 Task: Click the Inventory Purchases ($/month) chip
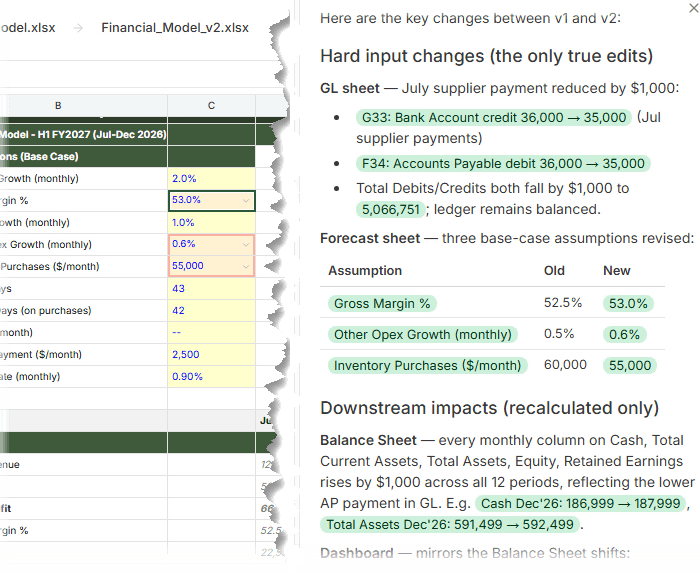point(428,366)
